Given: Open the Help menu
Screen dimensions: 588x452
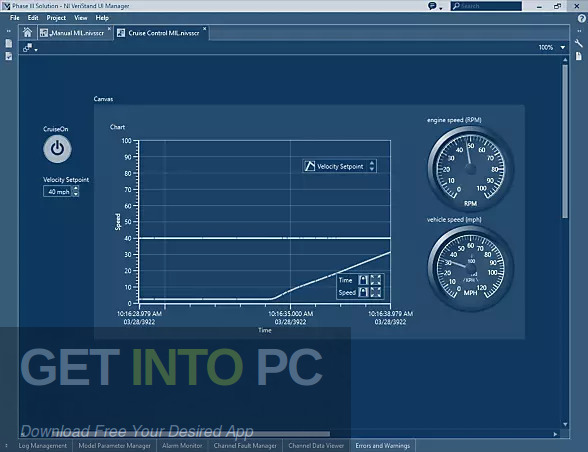Looking at the screenshot, I should click(102, 18).
